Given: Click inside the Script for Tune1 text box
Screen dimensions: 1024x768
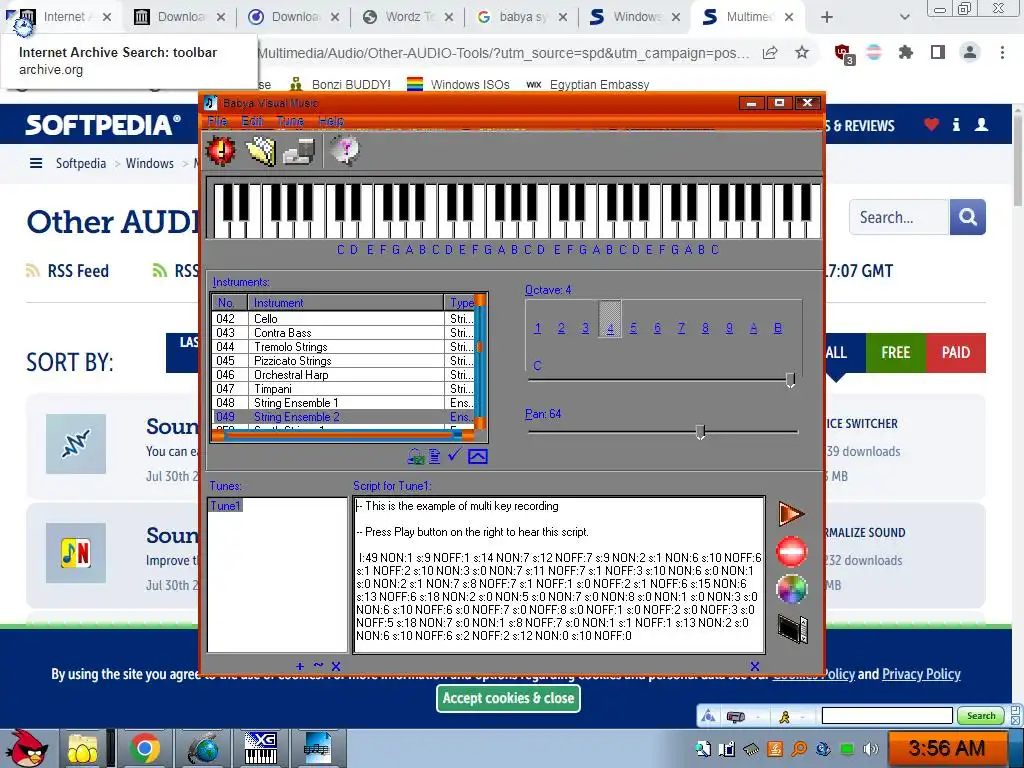Looking at the screenshot, I should point(558,575).
